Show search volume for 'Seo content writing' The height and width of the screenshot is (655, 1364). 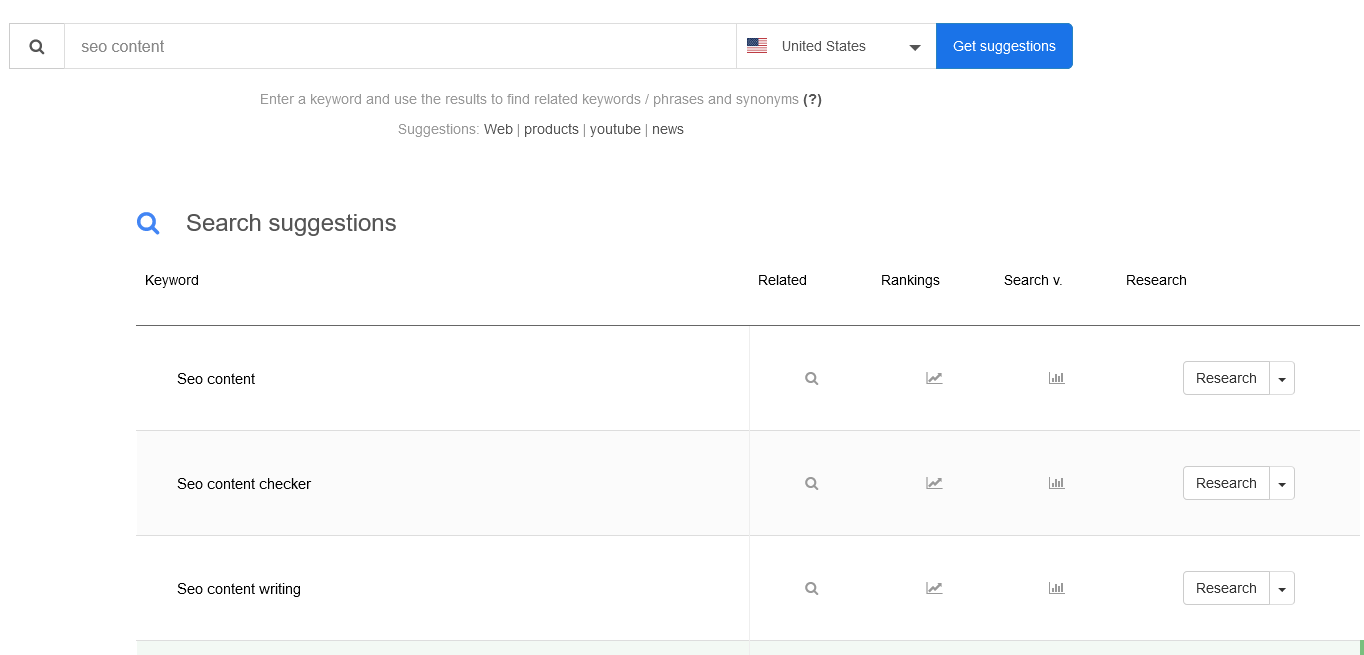(1056, 588)
